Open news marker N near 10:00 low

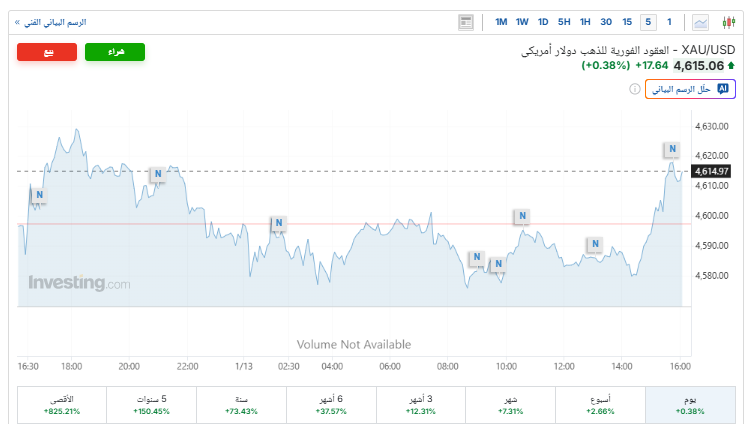coord(497,265)
